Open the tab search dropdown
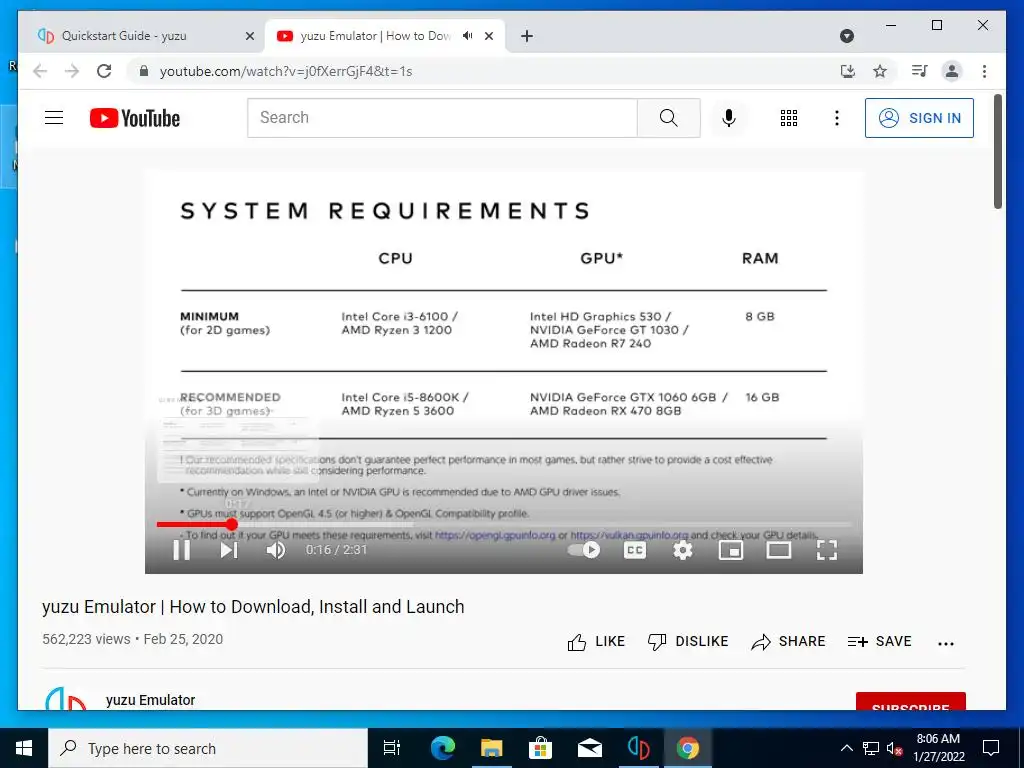This screenshot has height=768, width=1024. [x=846, y=36]
